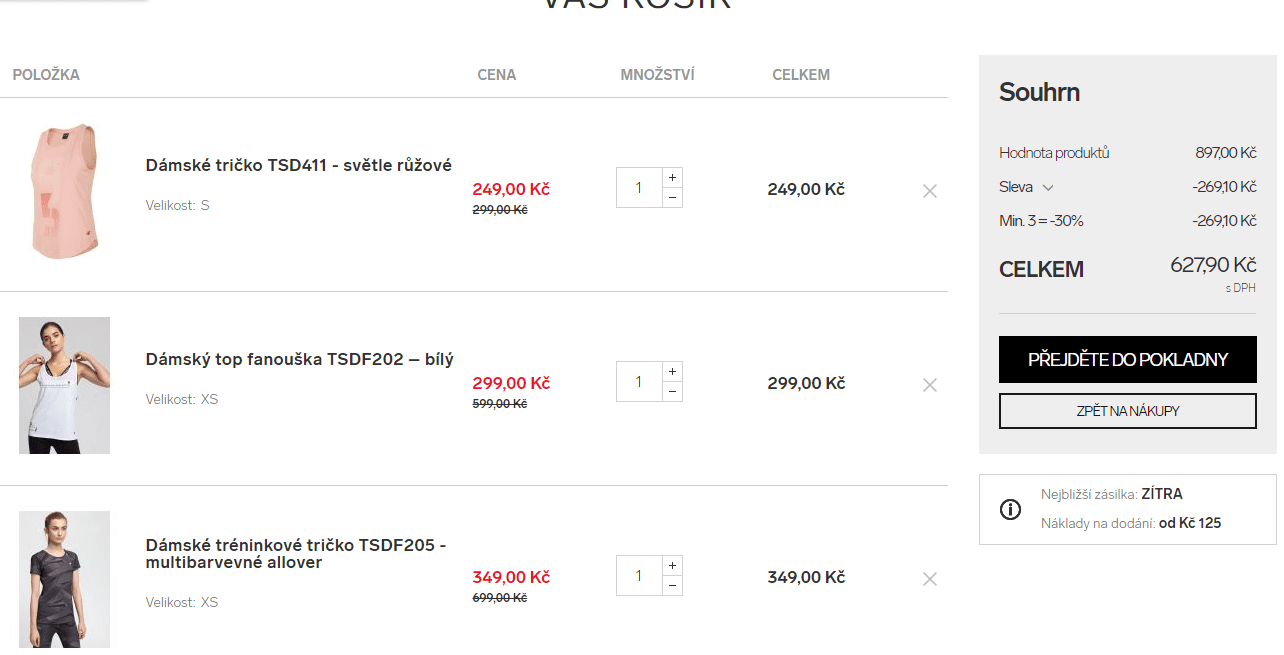Image resolution: width=1284 pixels, height=655 pixels.
Task: Open the pink tank top product thumbnail
Action: point(64,191)
